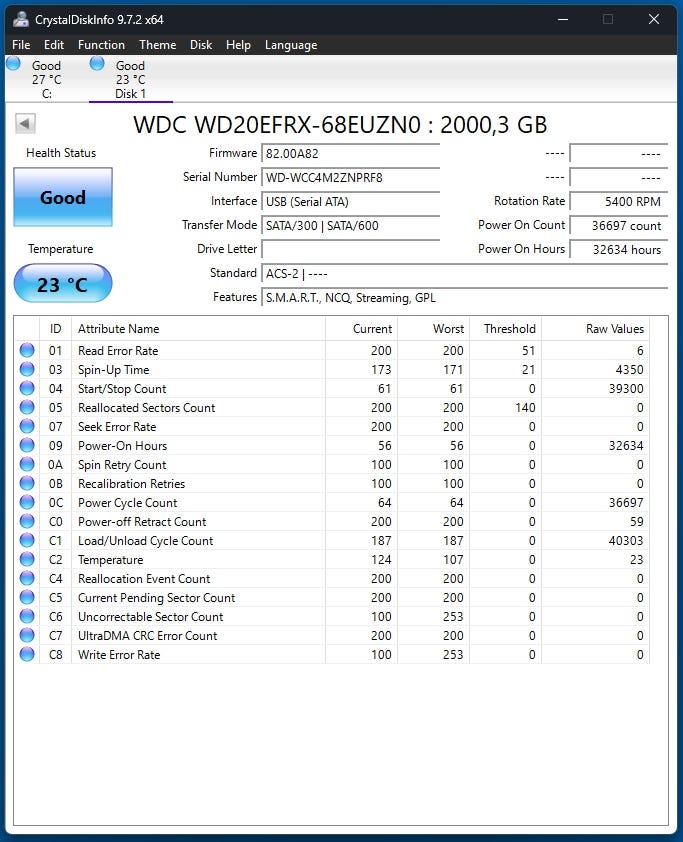Click status orb for UltraDMA CRC Error Count
Image resolution: width=683 pixels, height=842 pixels.
coord(27,635)
